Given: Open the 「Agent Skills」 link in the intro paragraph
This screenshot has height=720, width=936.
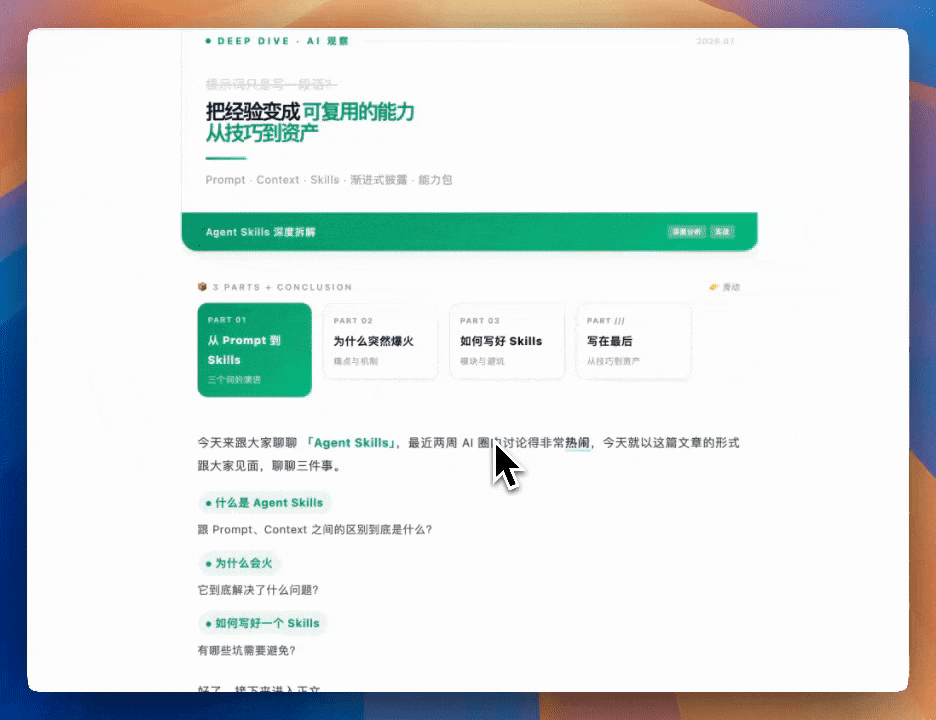Looking at the screenshot, I should [x=350, y=443].
